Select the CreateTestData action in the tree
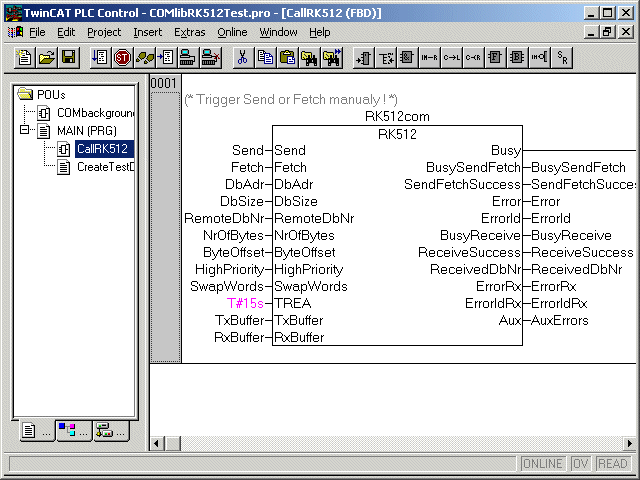Image resolution: width=640 pixels, height=480 pixels. pyautogui.click(x=105, y=167)
